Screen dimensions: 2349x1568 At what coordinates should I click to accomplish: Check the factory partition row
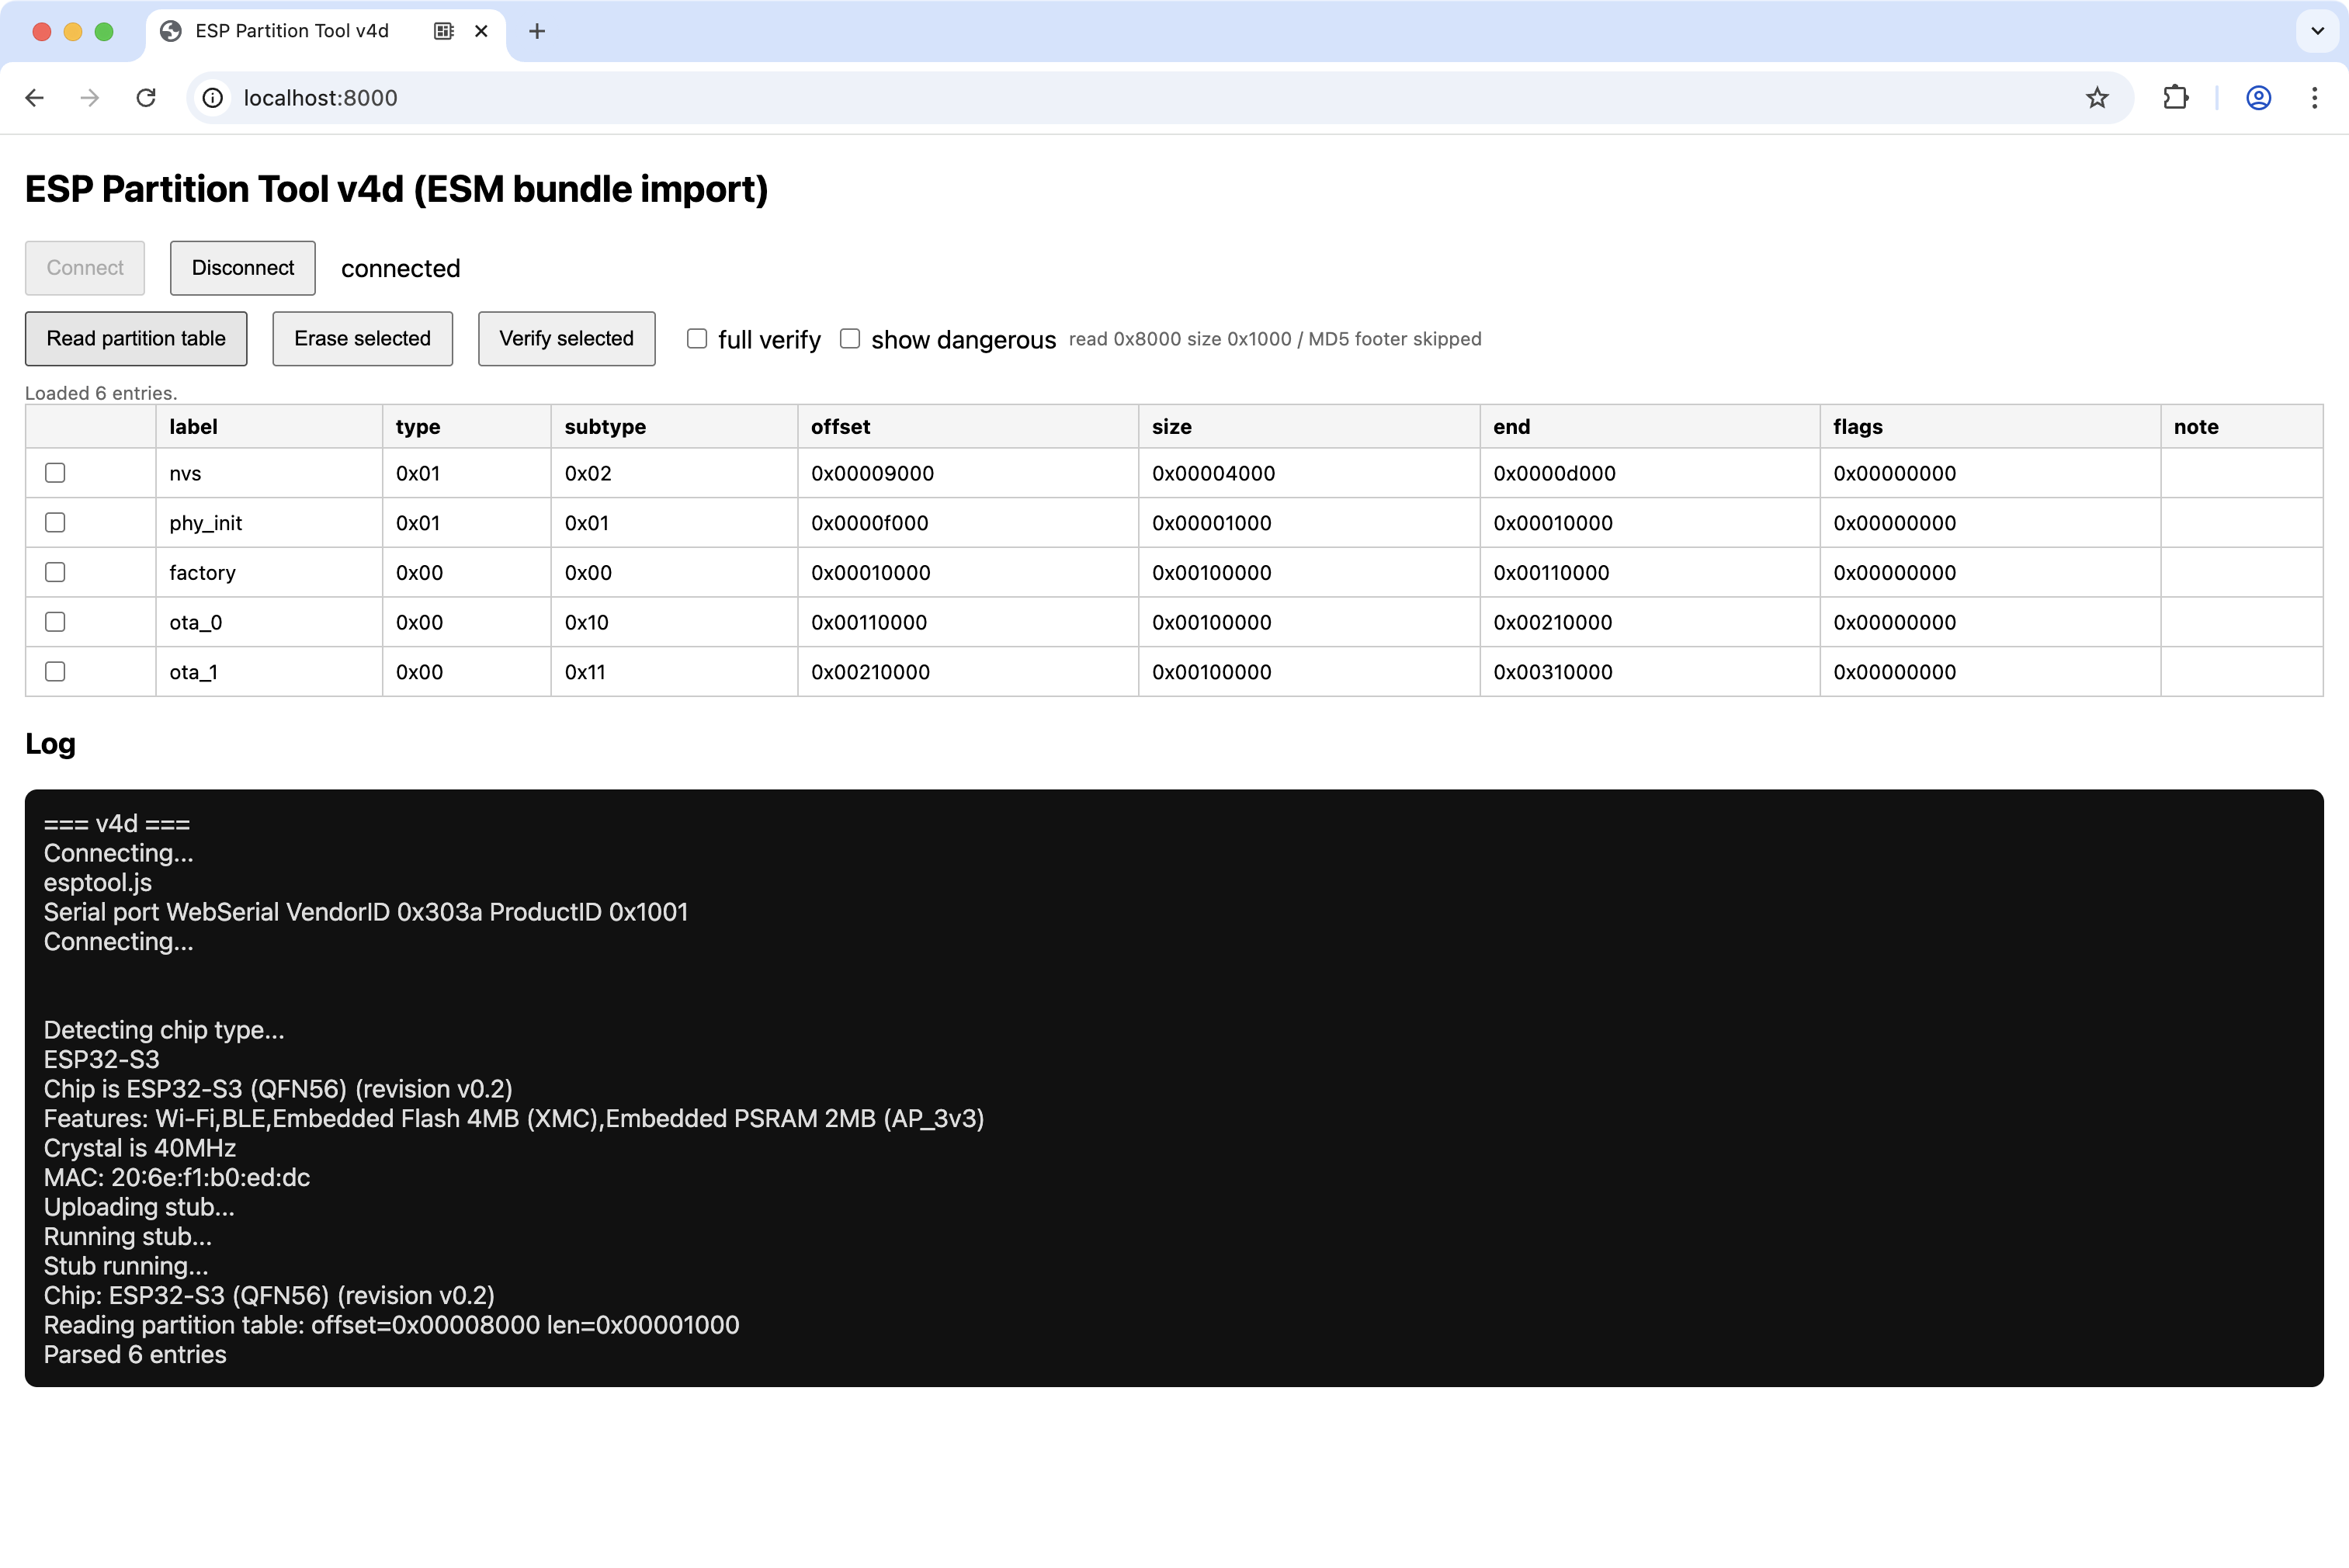(x=55, y=572)
